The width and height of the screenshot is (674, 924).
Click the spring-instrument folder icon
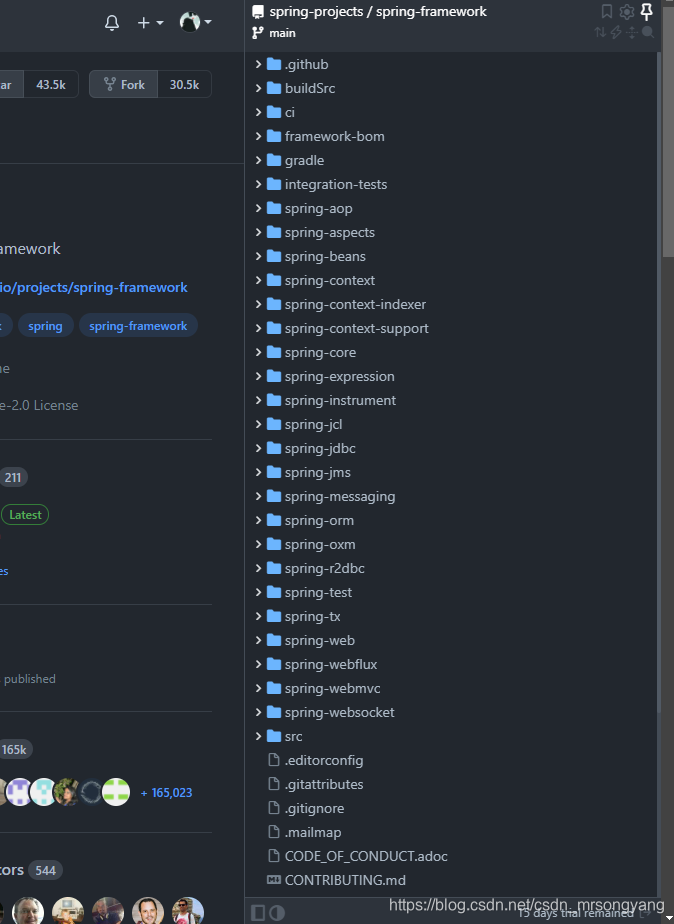tap(274, 400)
